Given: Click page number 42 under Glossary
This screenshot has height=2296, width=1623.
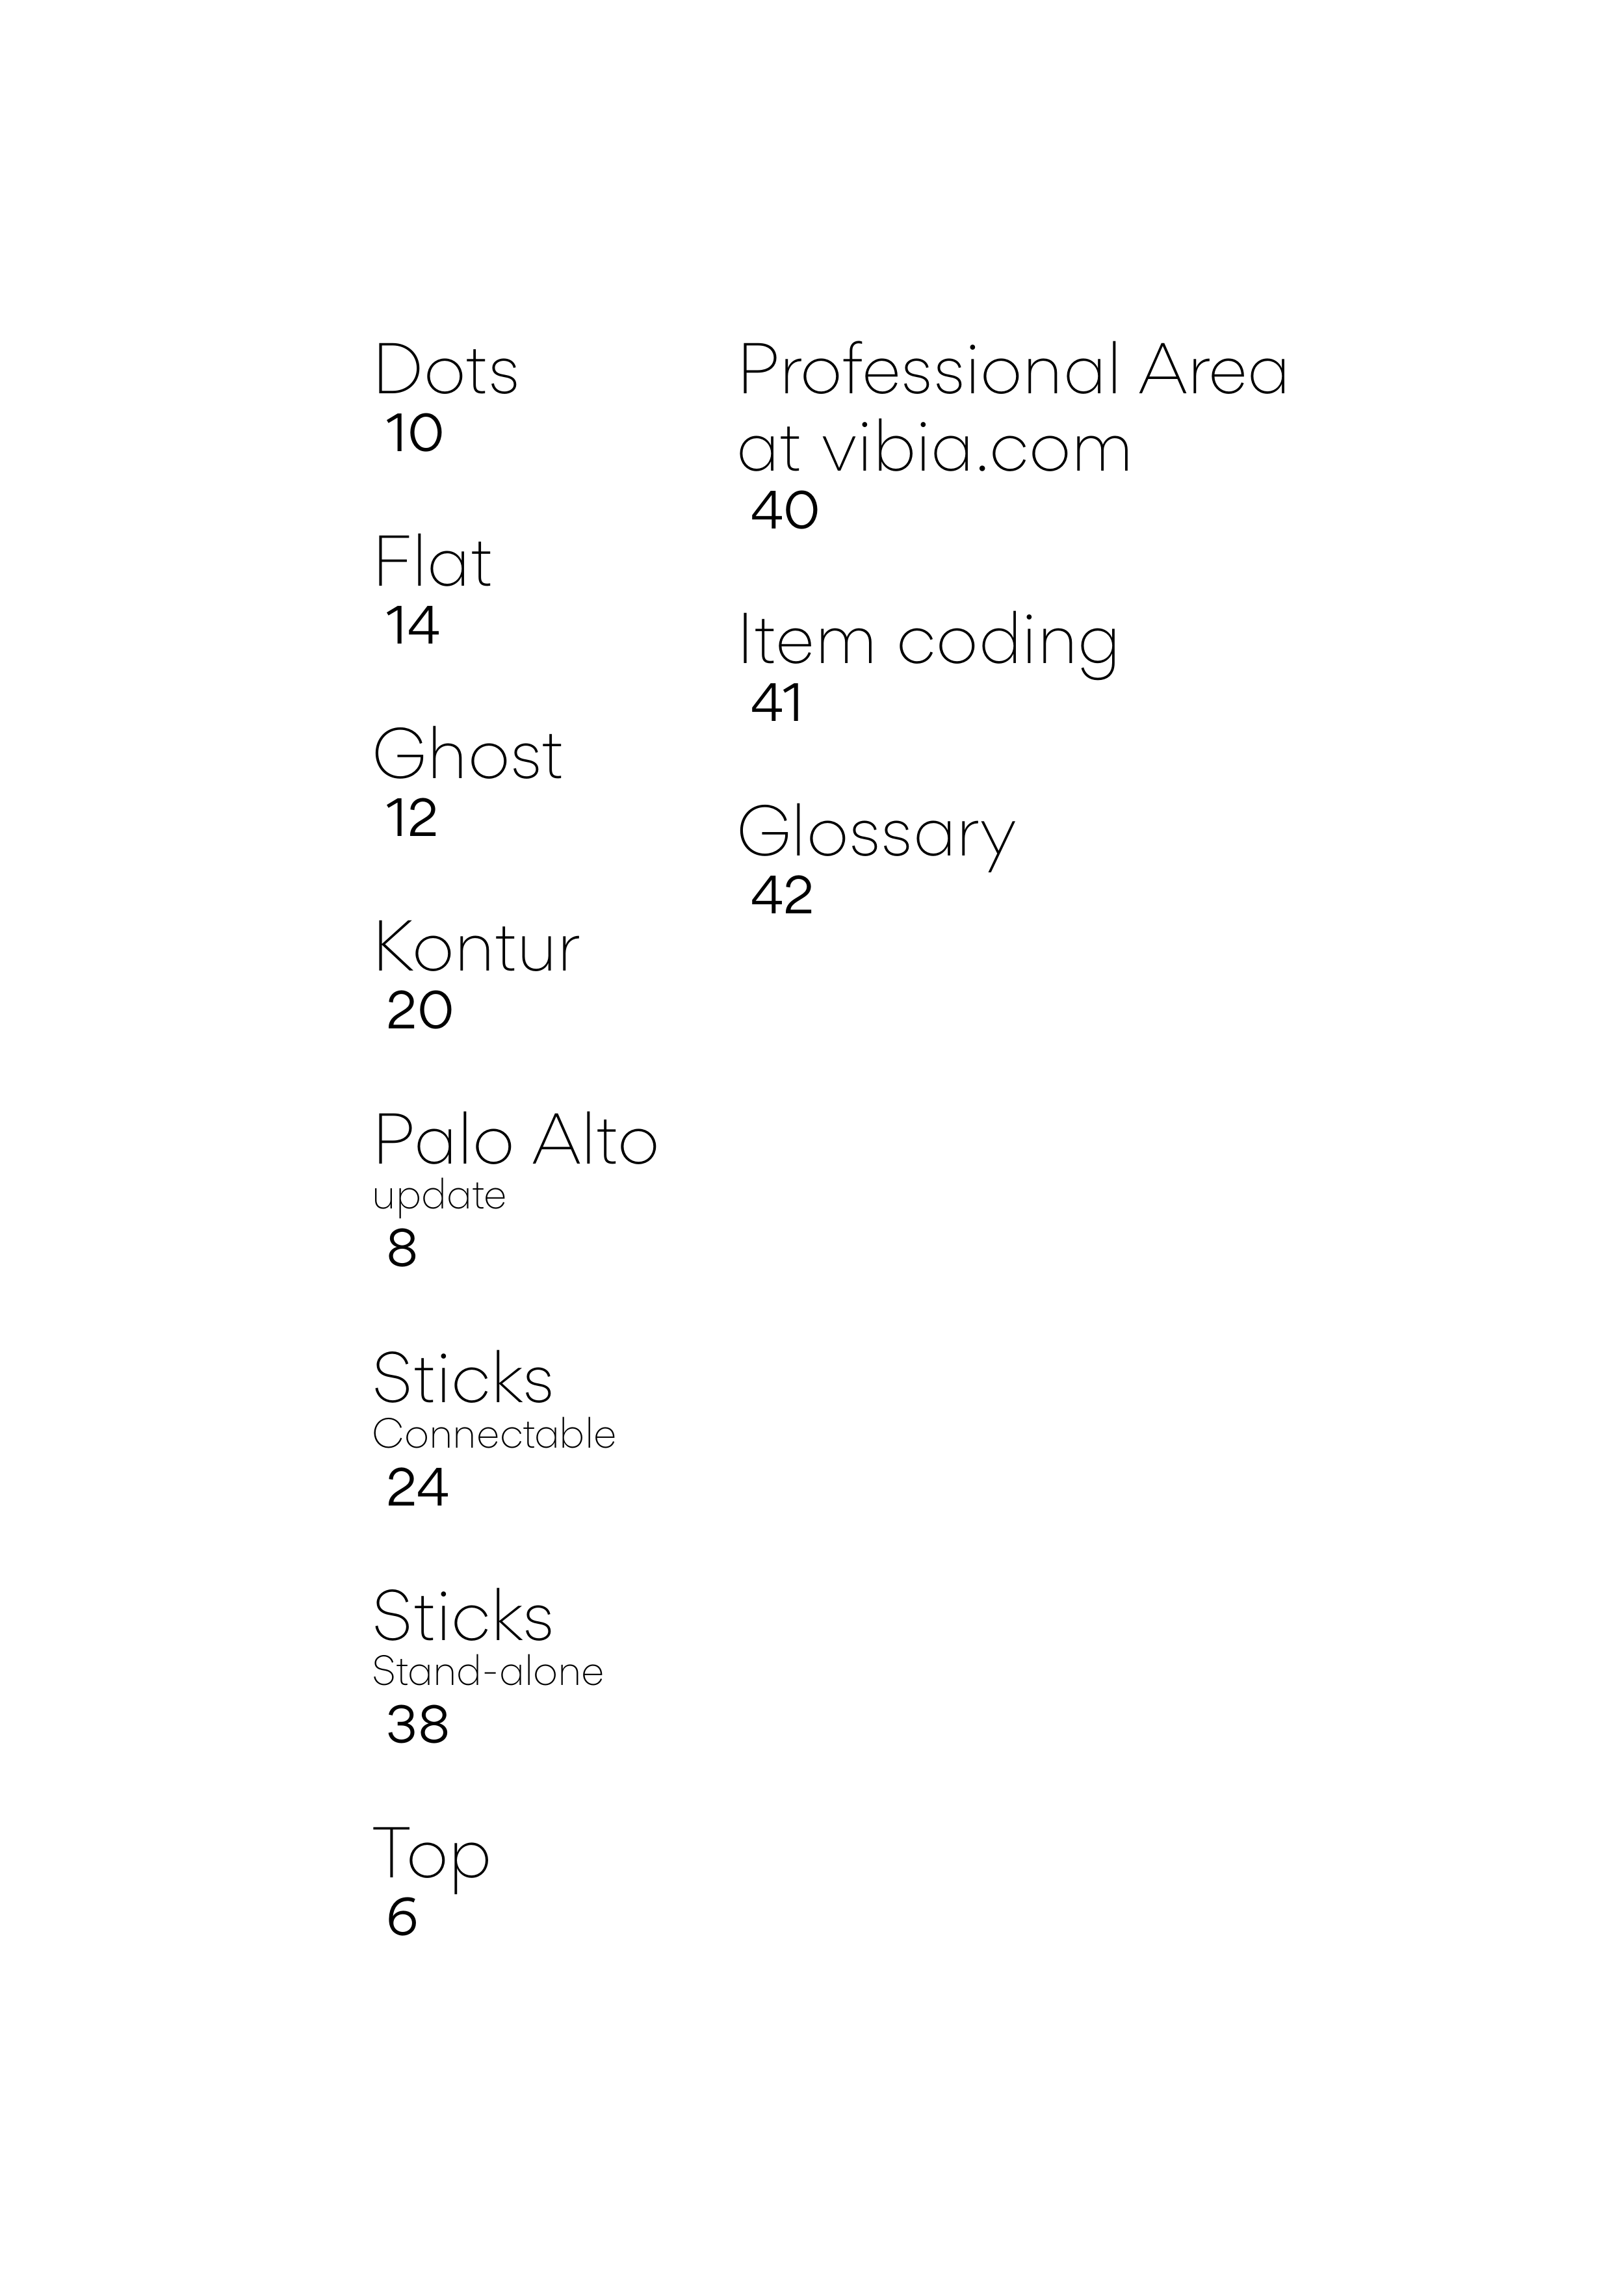Looking at the screenshot, I should [781, 896].
